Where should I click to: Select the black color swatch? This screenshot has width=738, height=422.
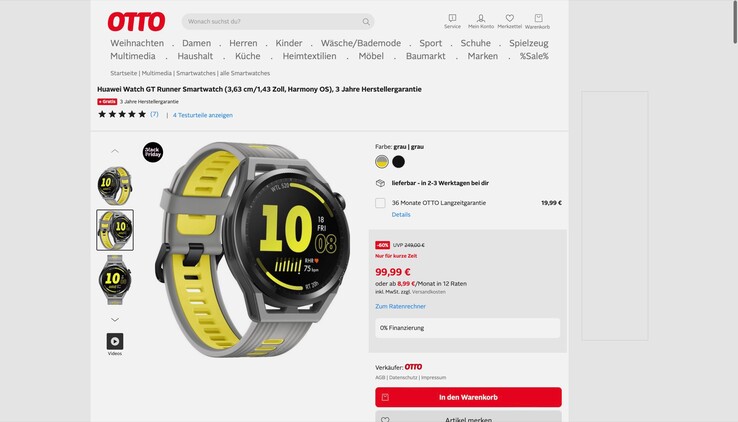[x=398, y=162]
